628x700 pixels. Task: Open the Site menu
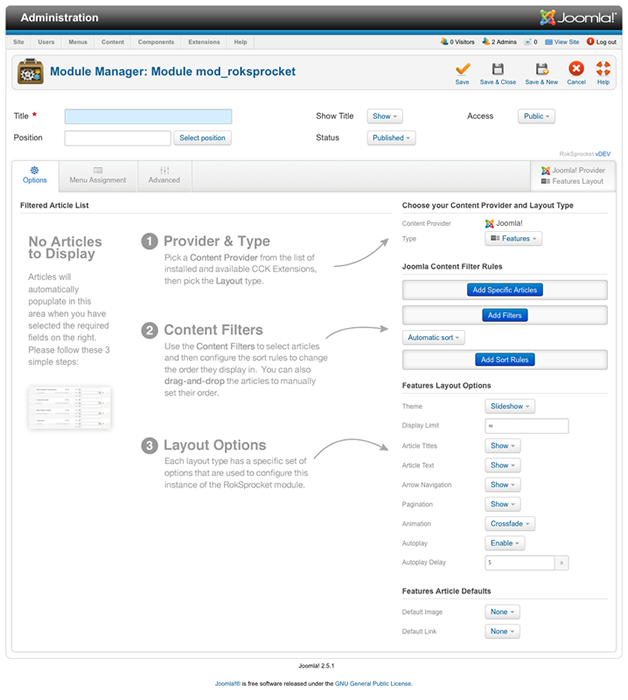point(18,42)
